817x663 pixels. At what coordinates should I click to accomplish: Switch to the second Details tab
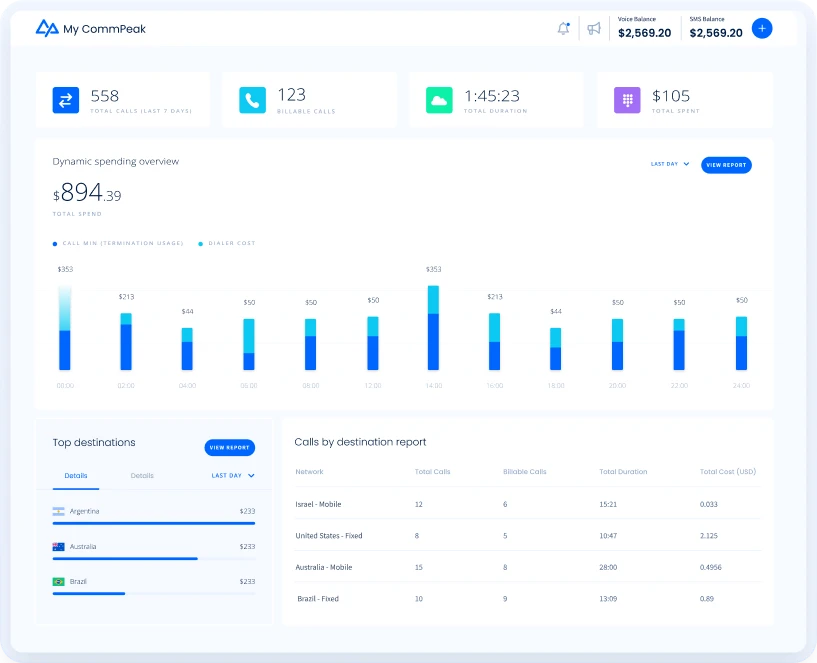(142, 476)
